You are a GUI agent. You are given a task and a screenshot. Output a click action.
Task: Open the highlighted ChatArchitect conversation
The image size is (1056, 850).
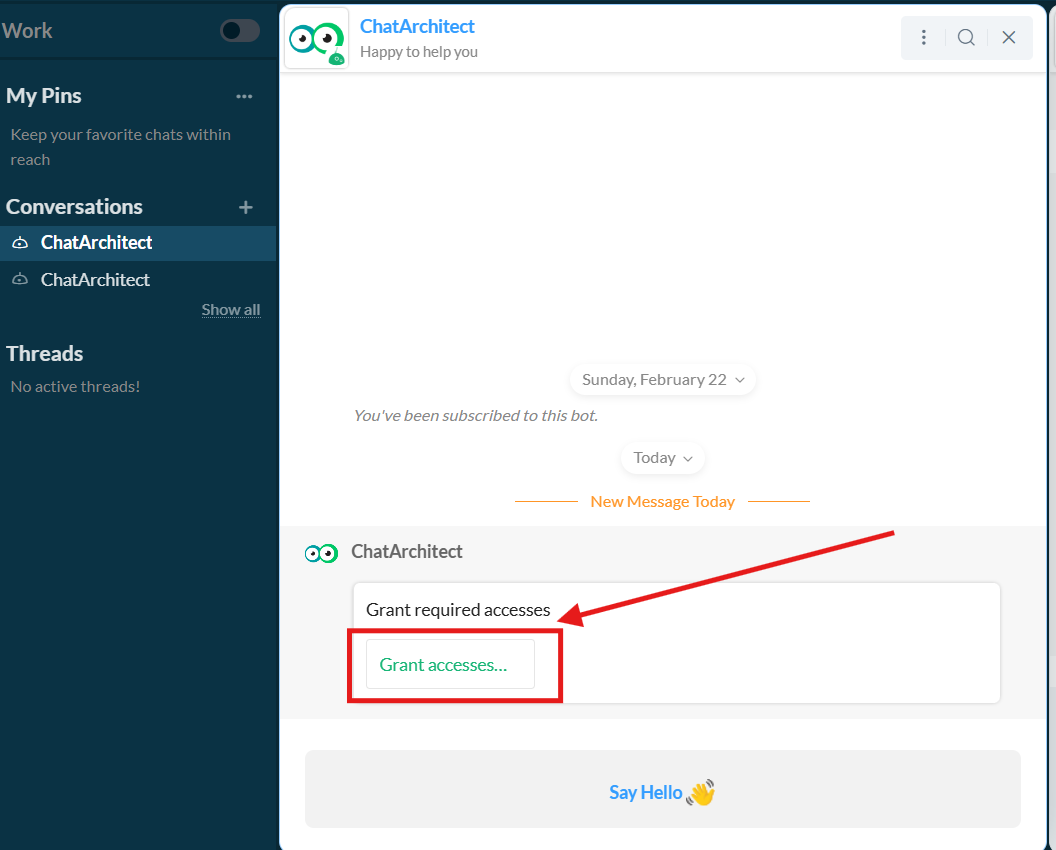(97, 243)
